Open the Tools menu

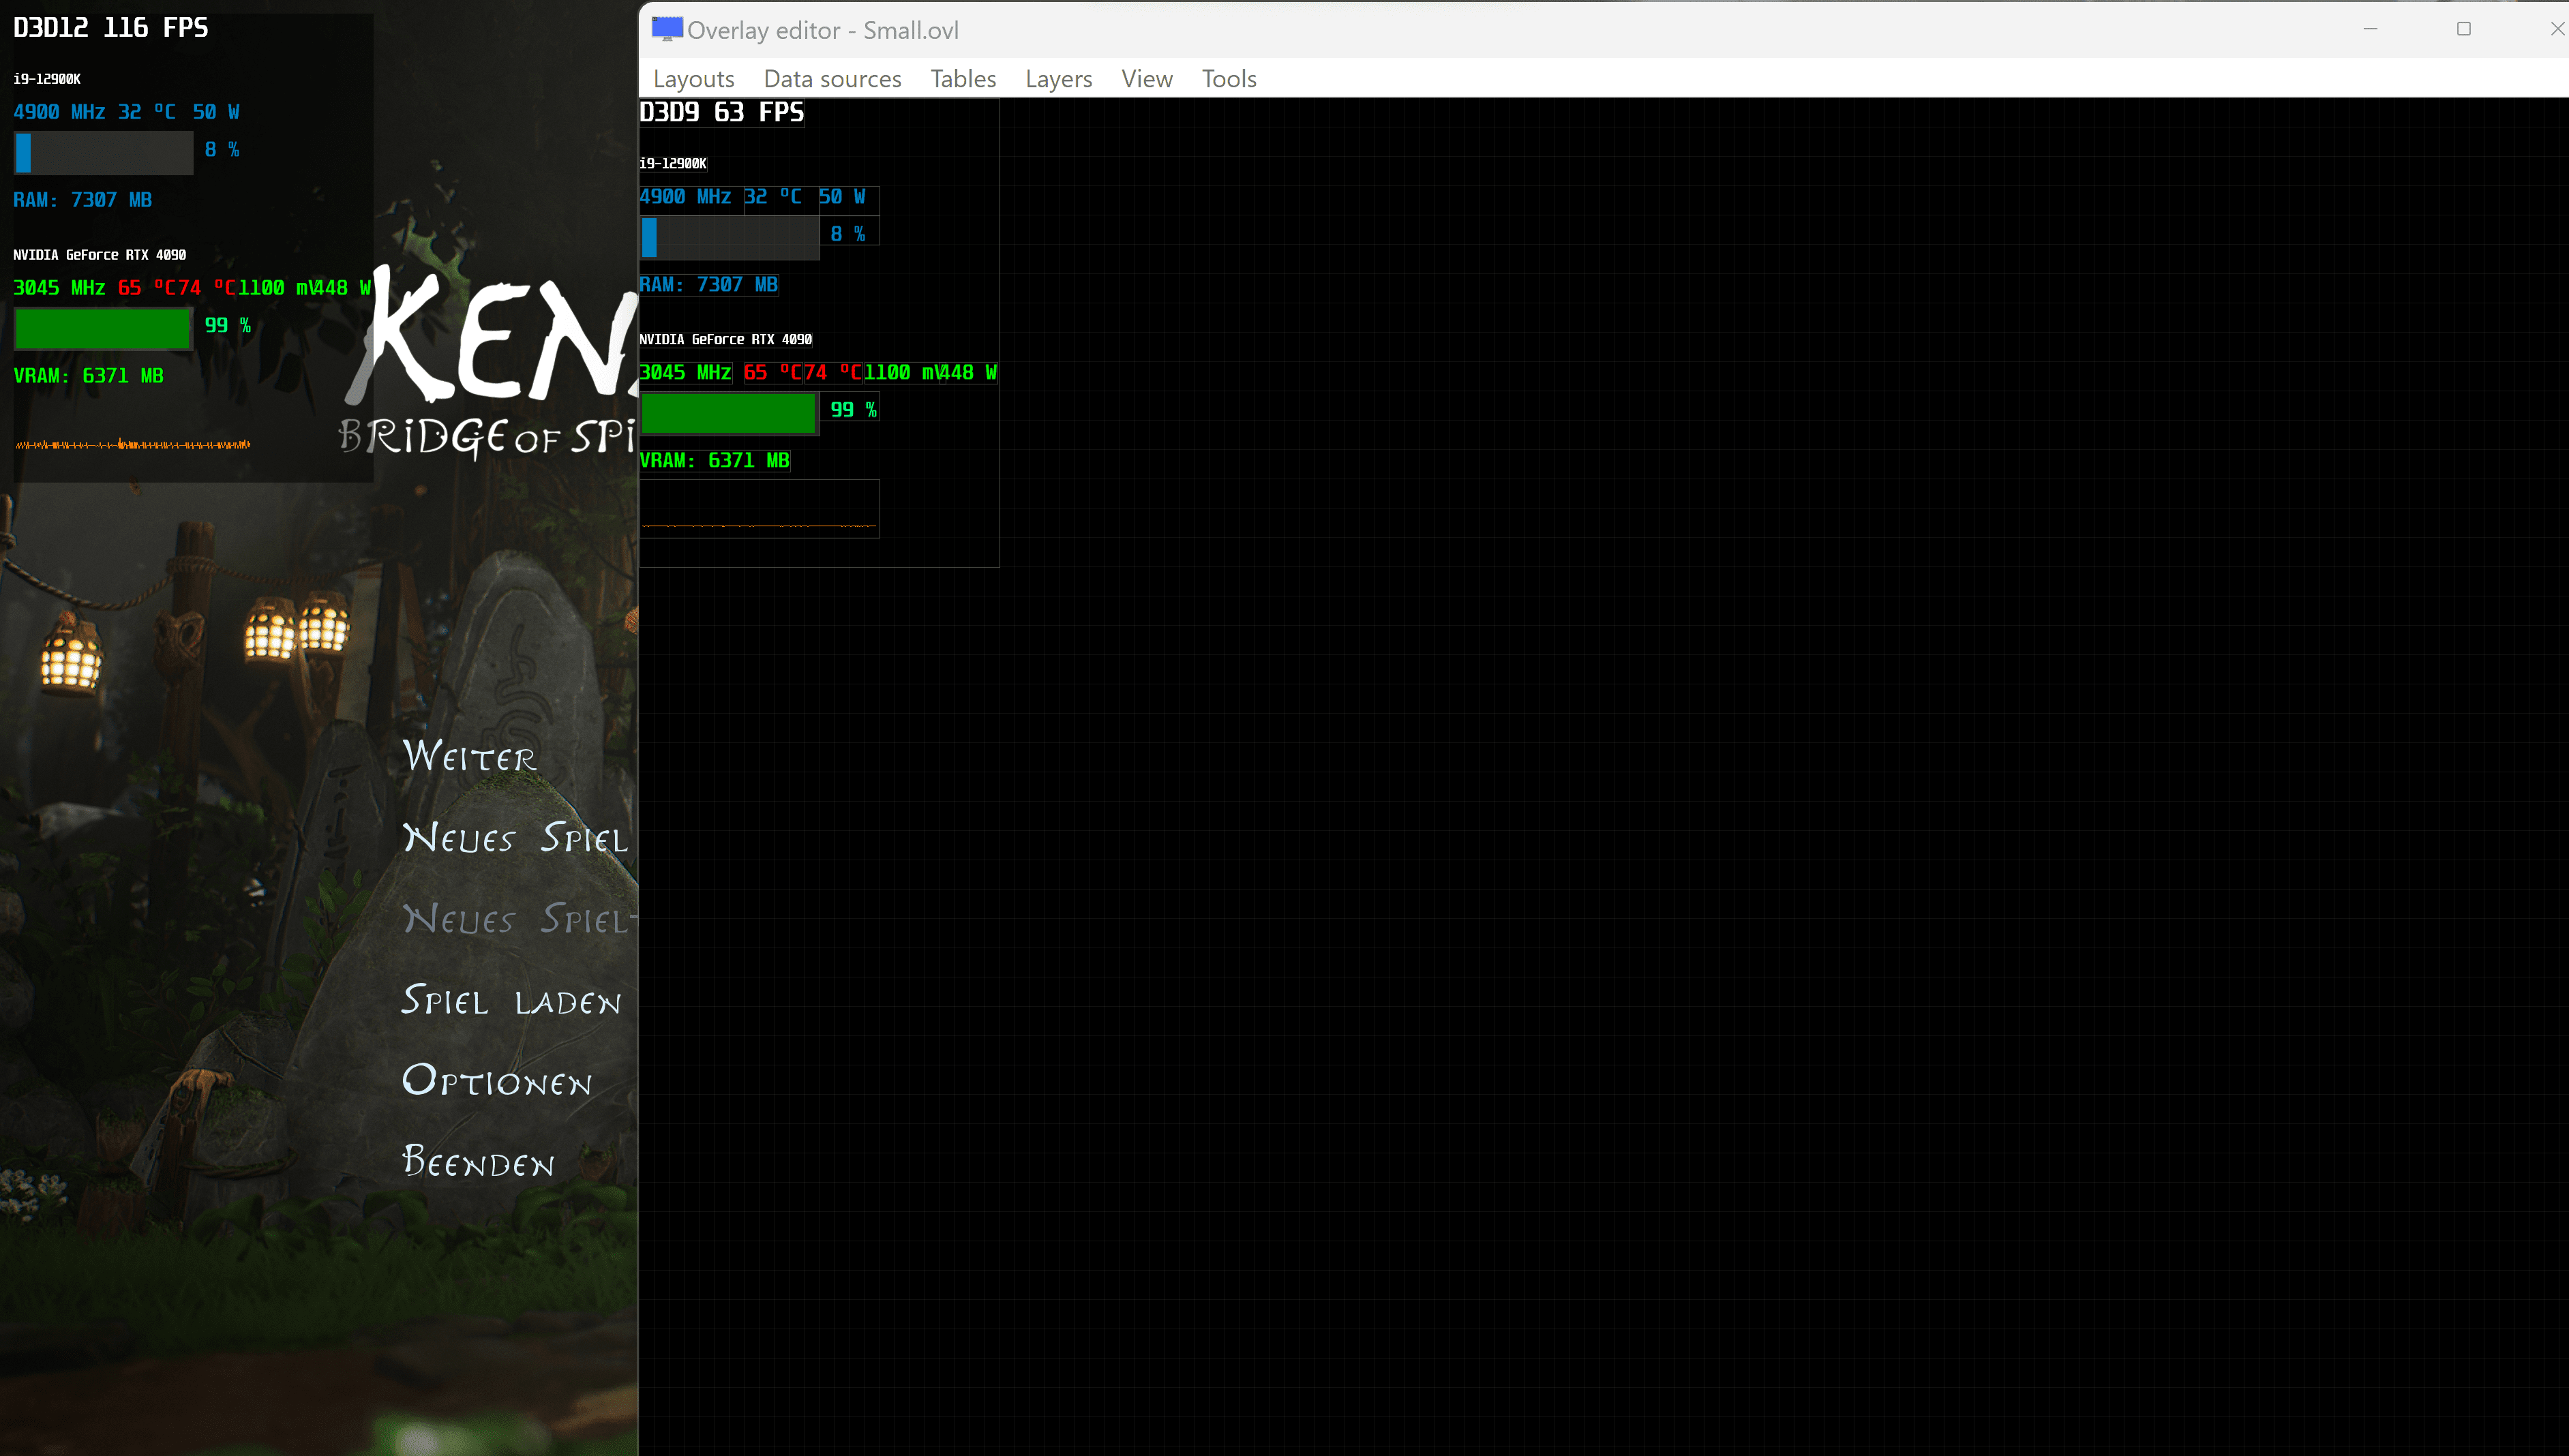pyautogui.click(x=1228, y=78)
